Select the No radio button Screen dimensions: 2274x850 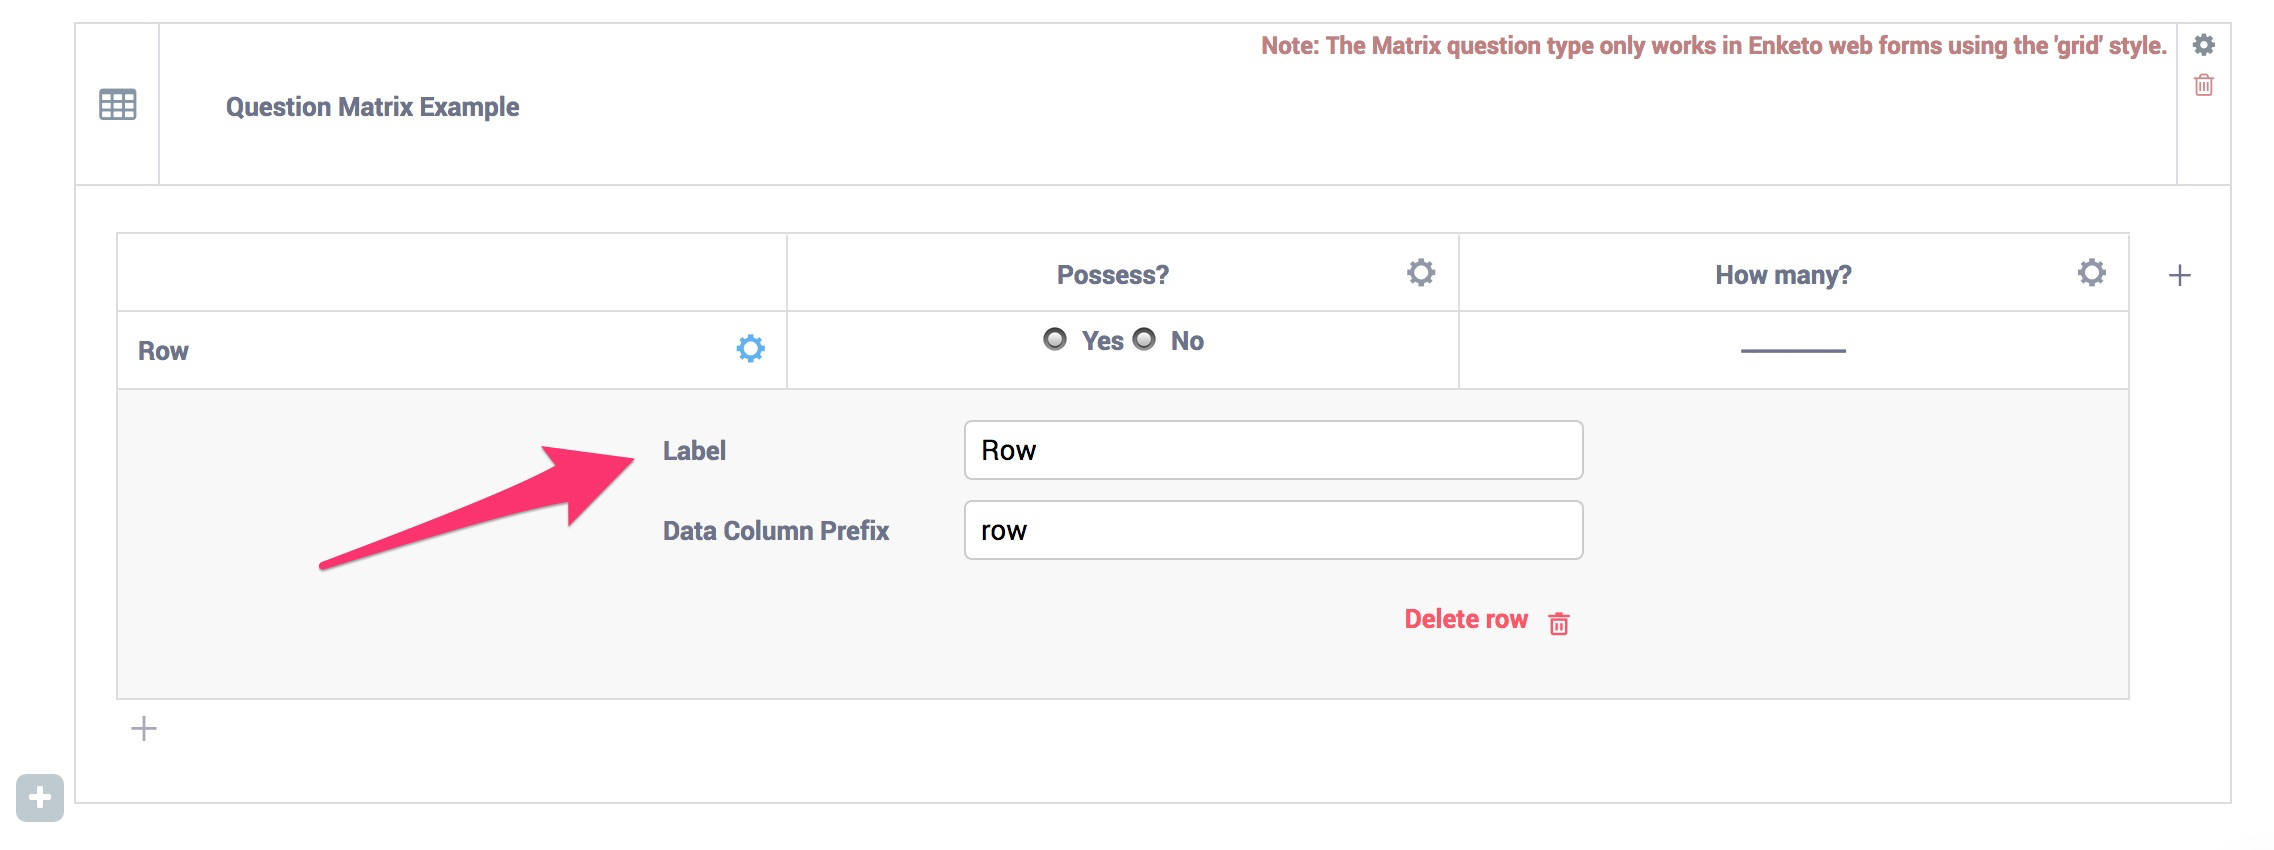tap(1144, 340)
